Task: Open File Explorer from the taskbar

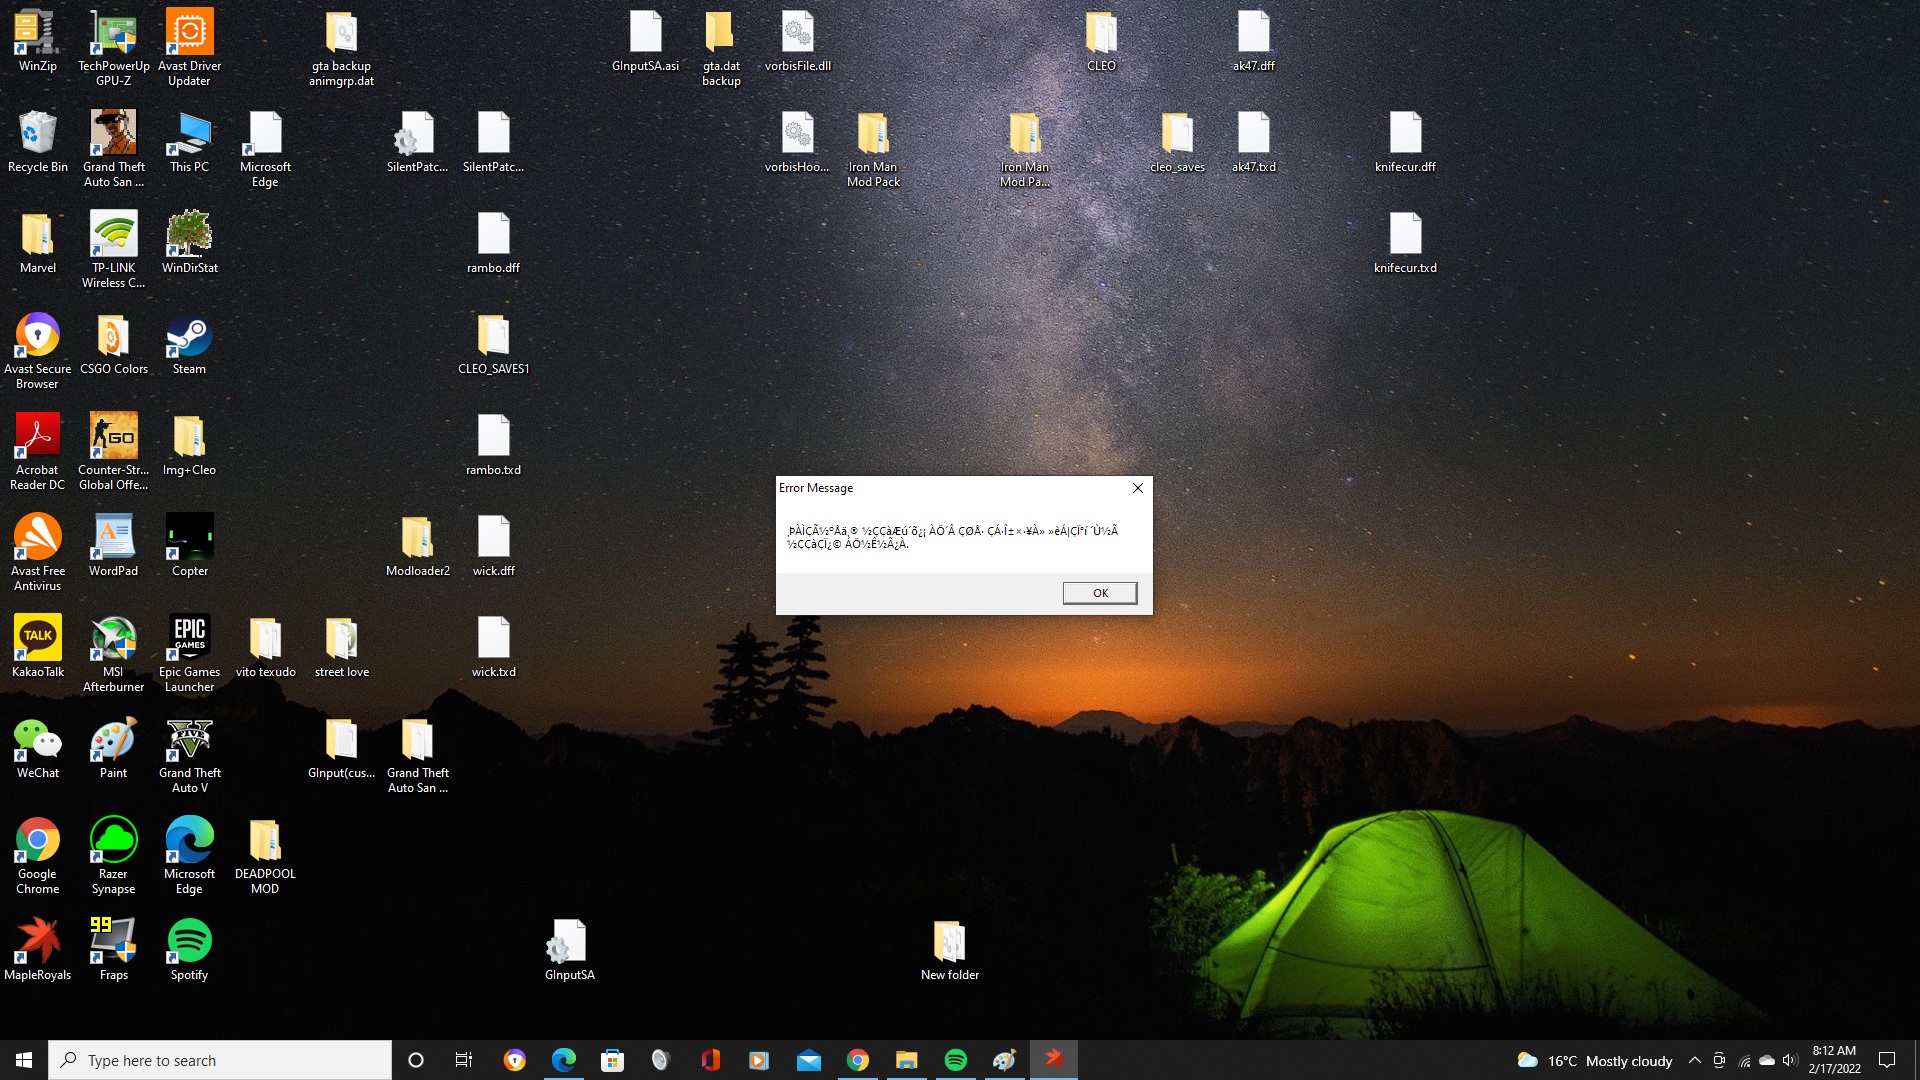Action: pyautogui.click(x=906, y=1060)
